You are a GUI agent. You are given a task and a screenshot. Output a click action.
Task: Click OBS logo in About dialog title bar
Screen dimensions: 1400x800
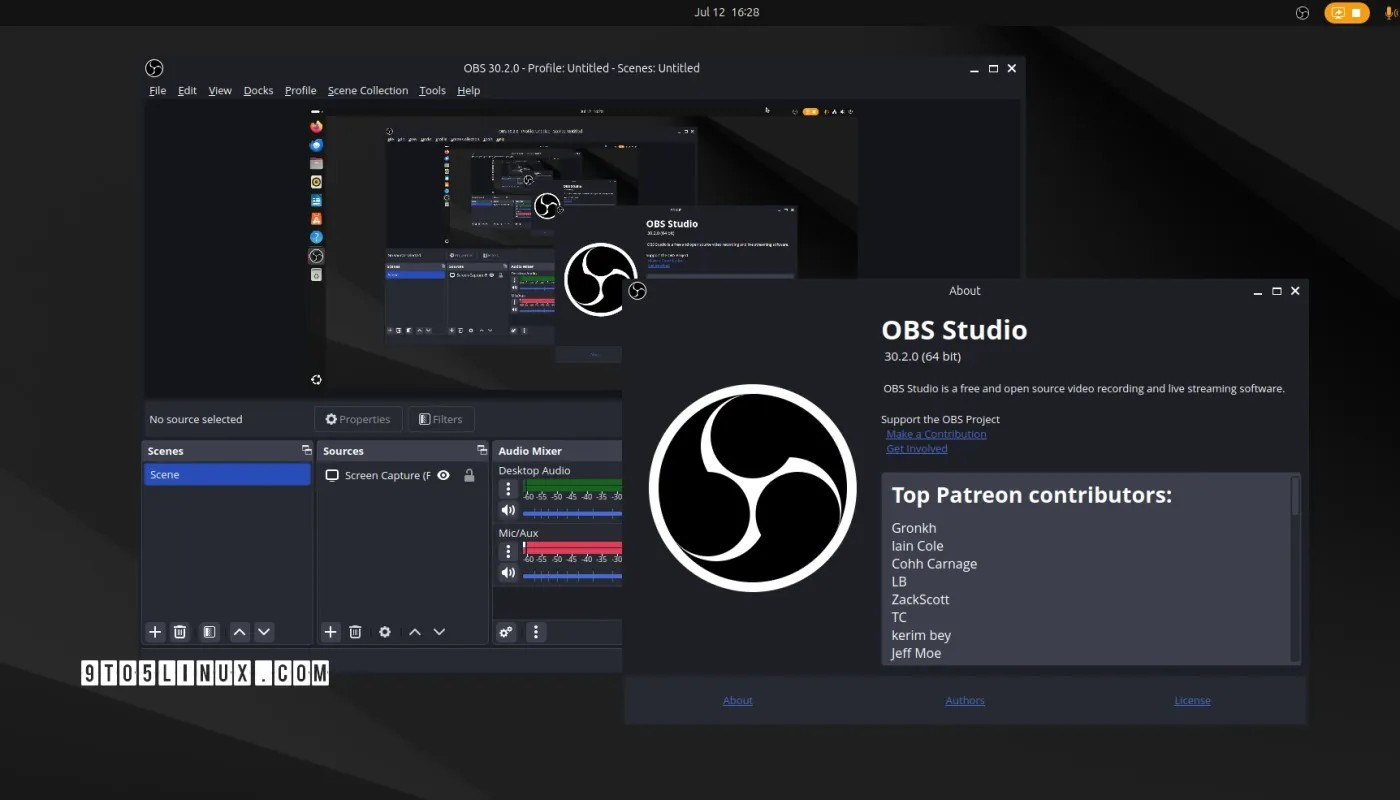point(637,291)
